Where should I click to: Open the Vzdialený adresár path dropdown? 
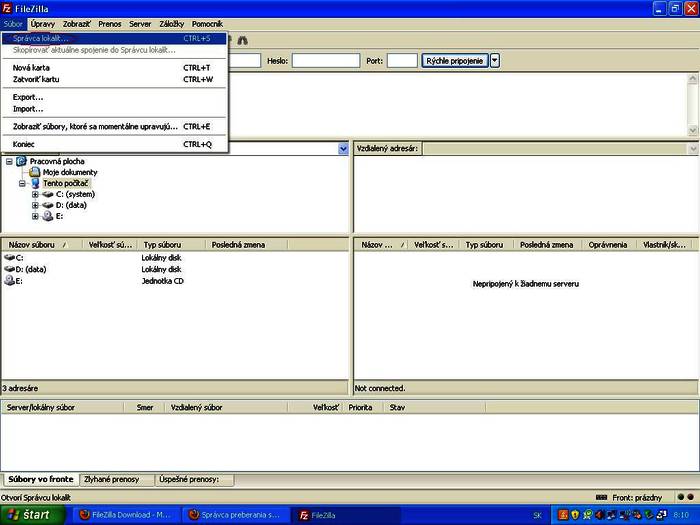coord(693,149)
